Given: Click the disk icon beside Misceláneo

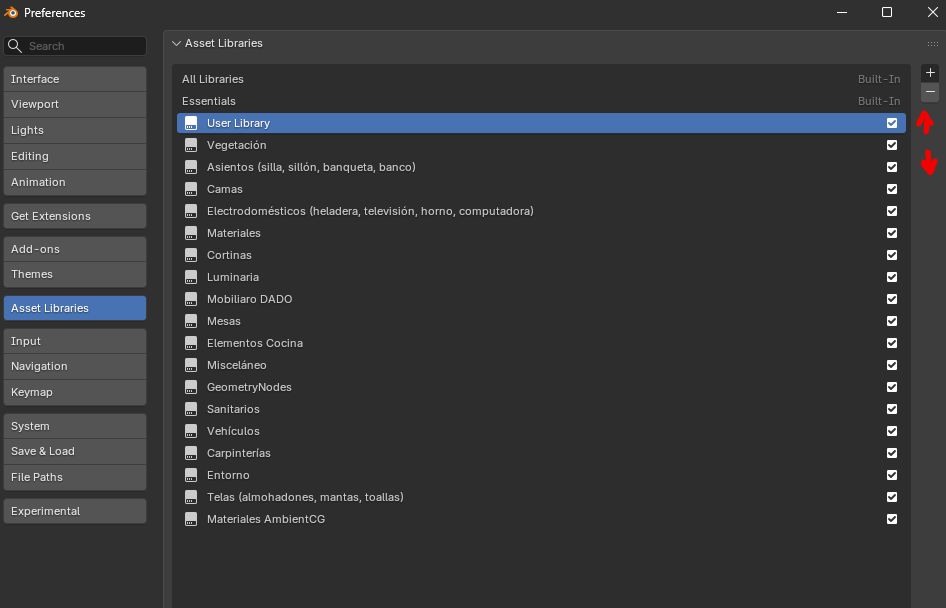Looking at the screenshot, I should pyautogui.click(x=191, y=365).
